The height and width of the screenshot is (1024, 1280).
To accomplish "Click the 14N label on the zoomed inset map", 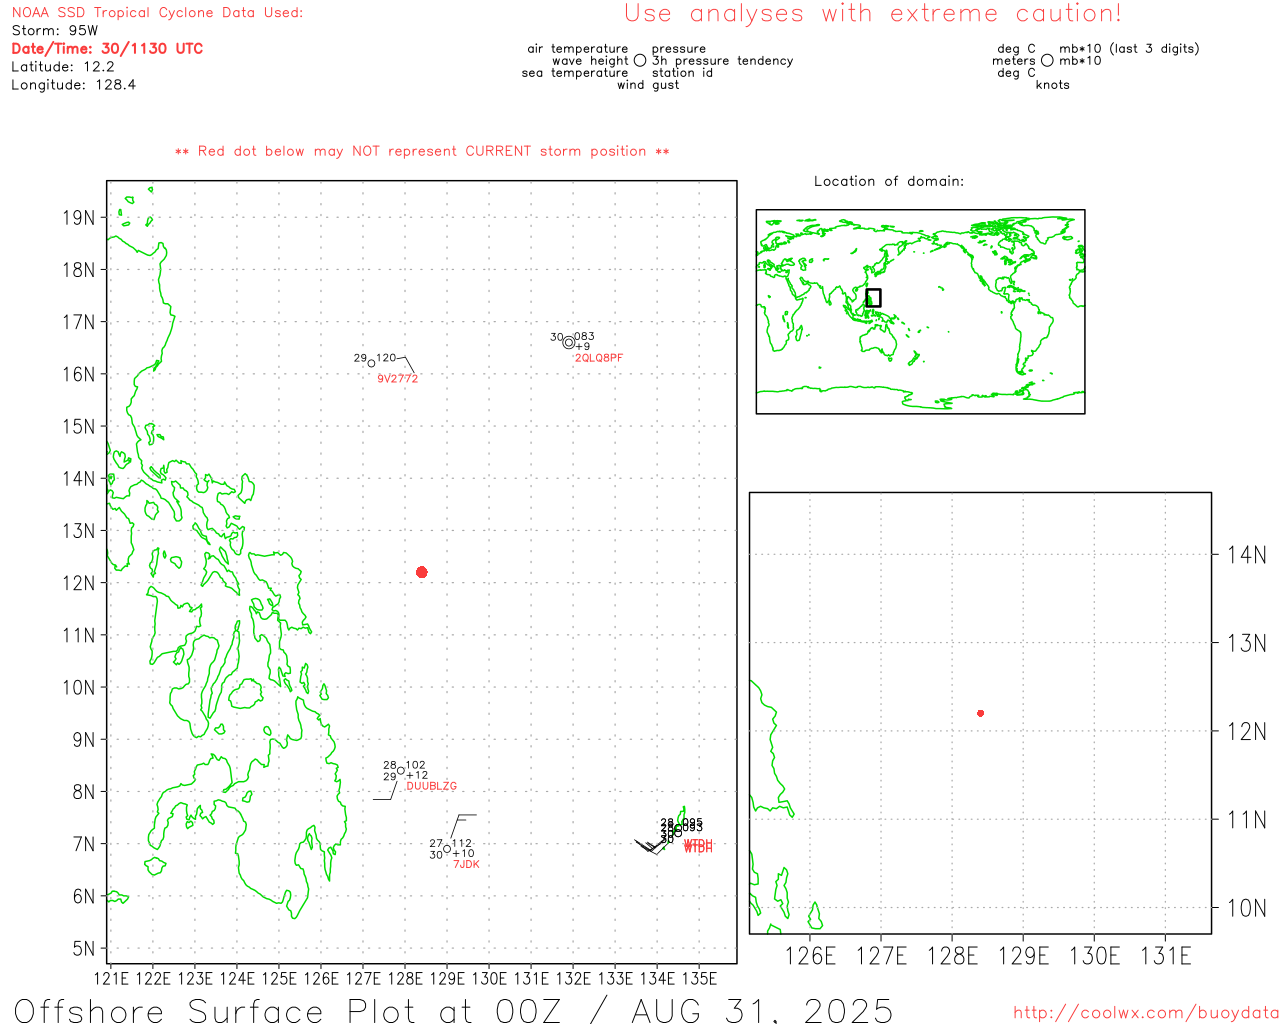I will (x=1246, y=555).
